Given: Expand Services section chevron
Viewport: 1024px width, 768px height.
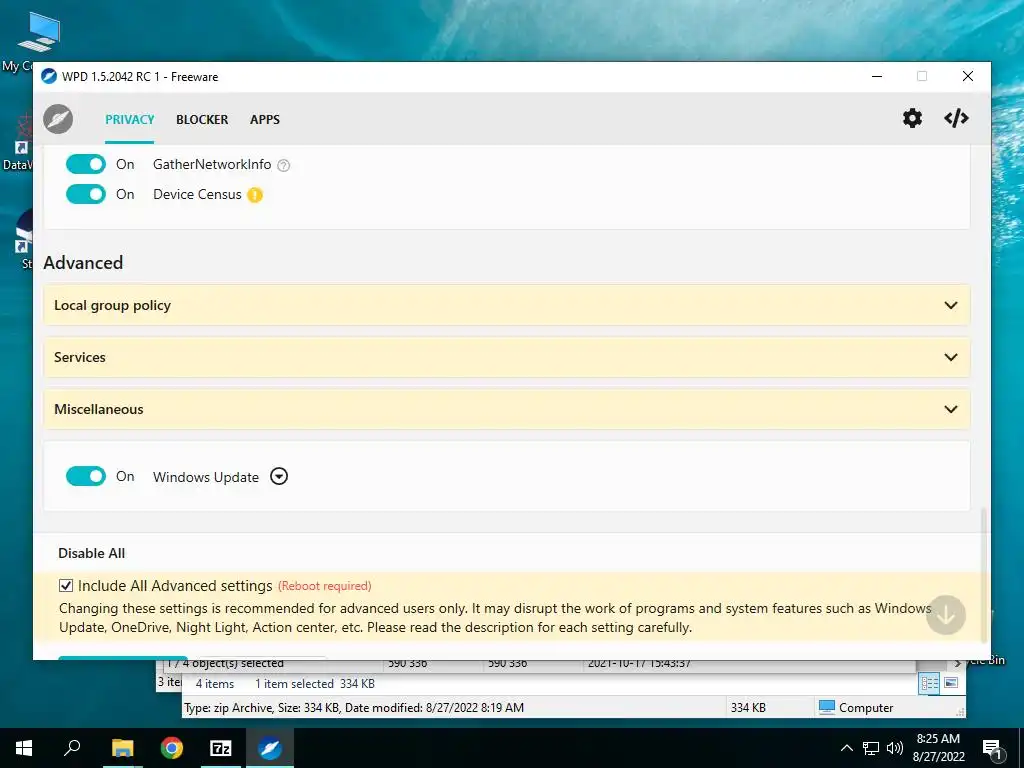Looking at the screenshot, I should (x=951, y=357).
